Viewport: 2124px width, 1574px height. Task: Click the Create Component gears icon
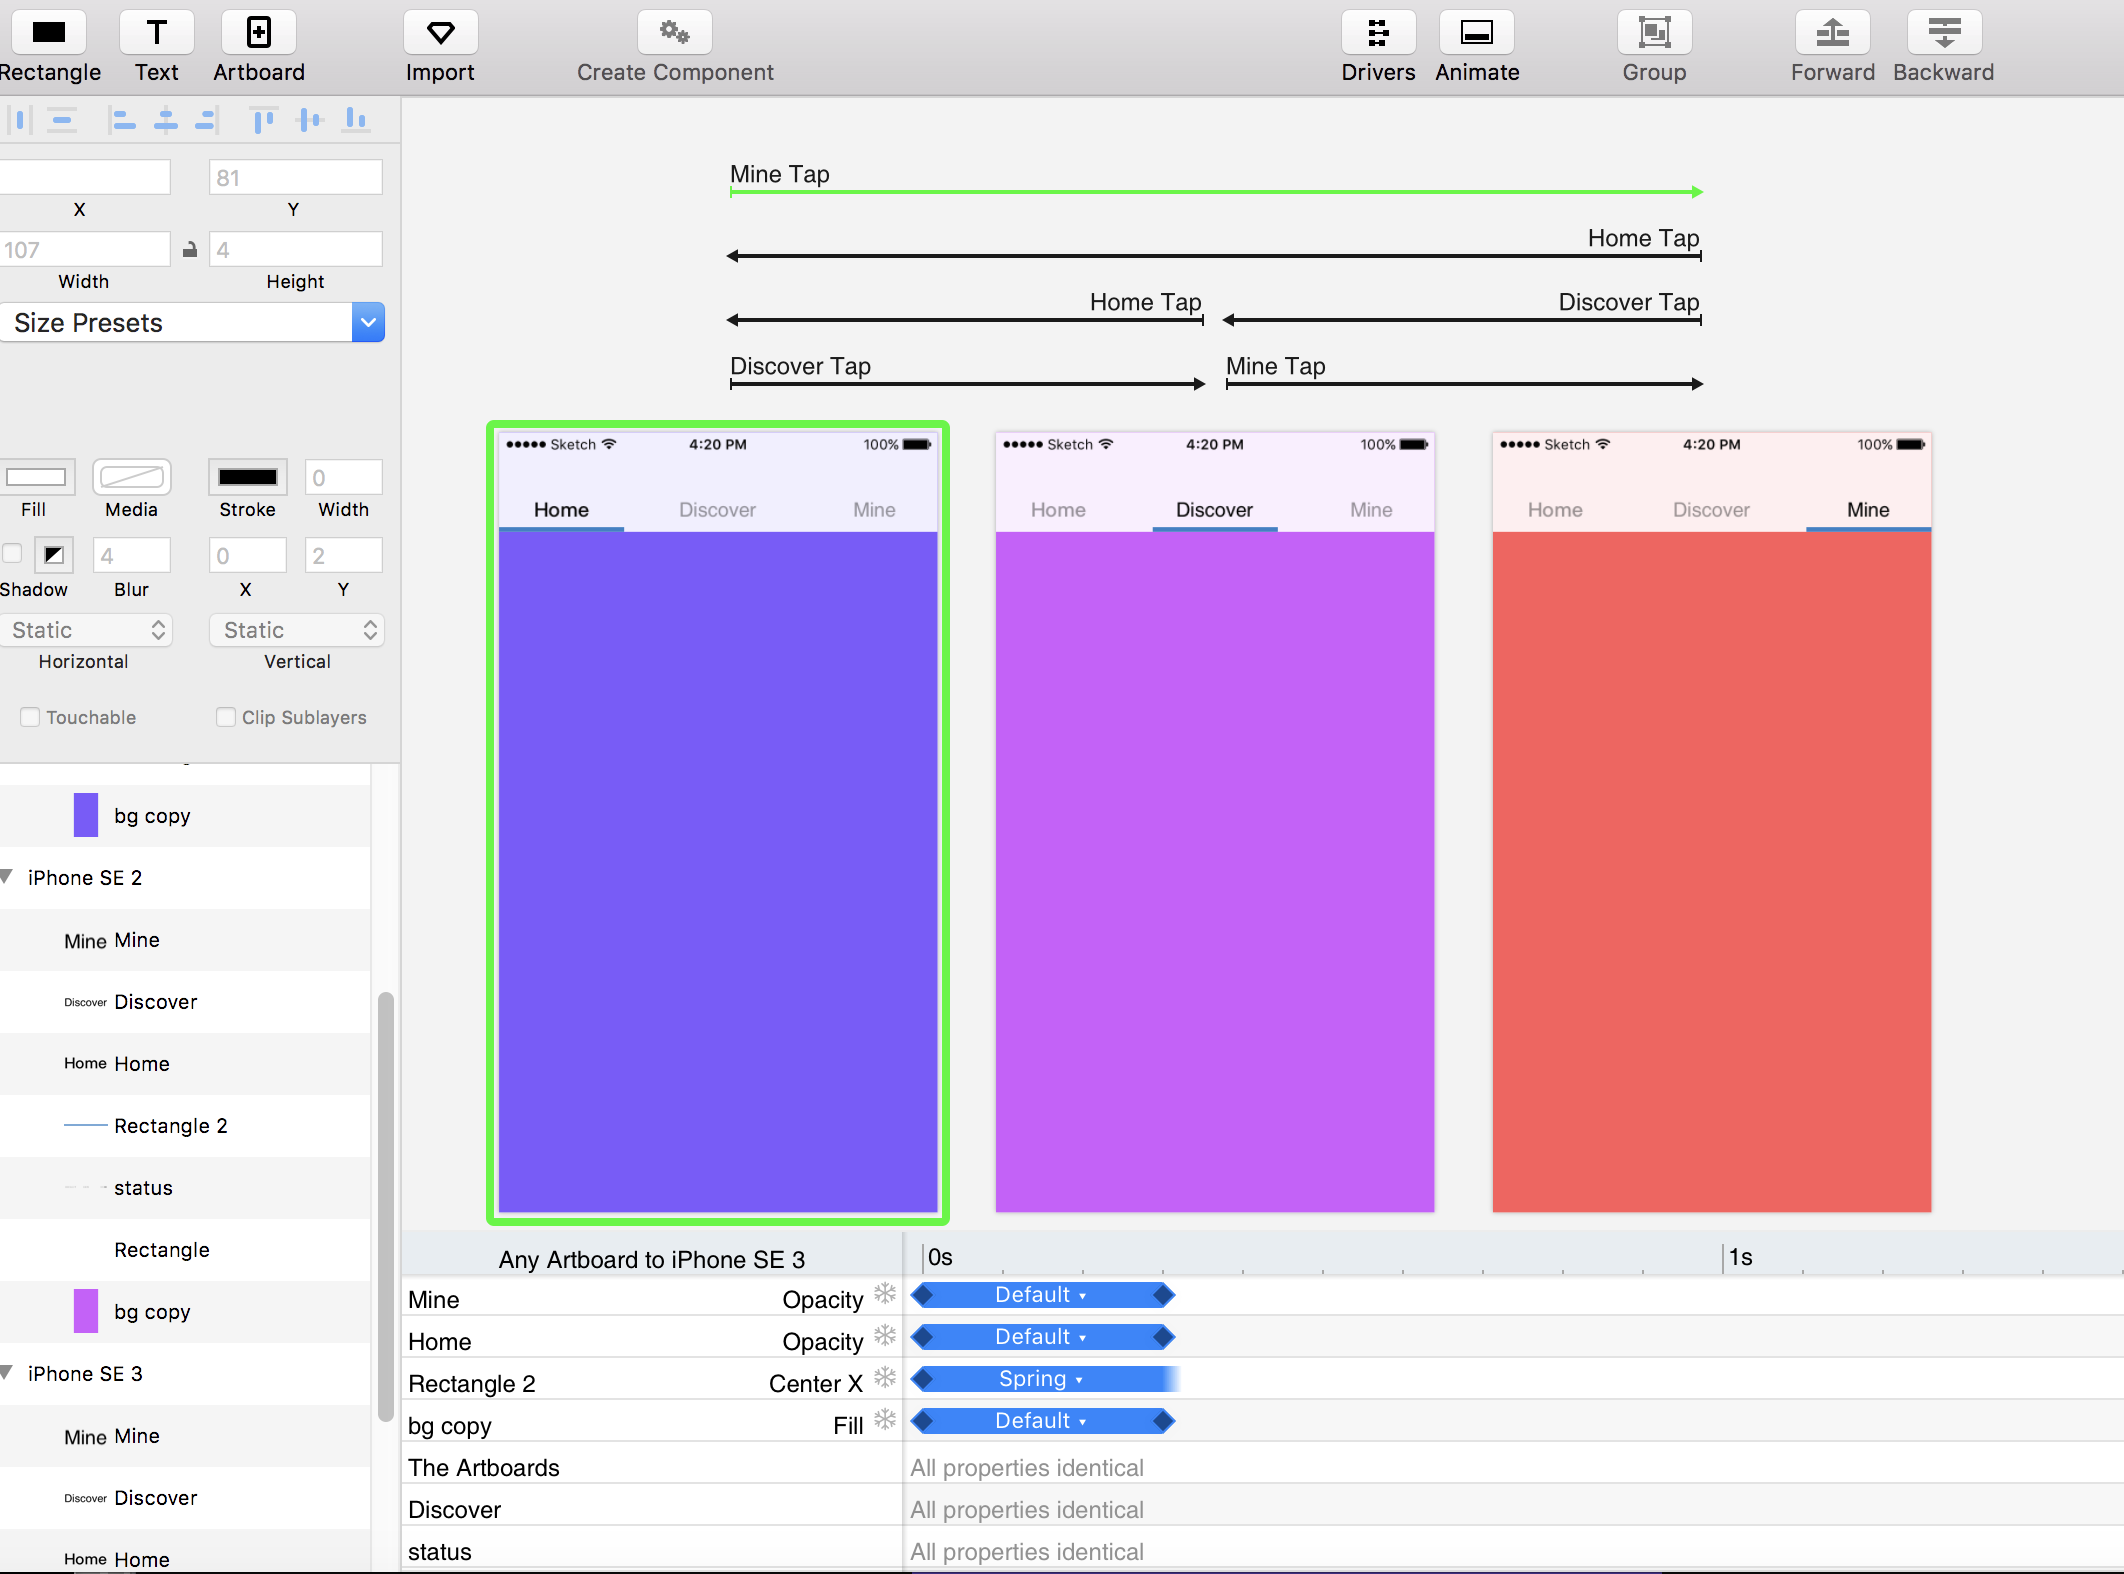675,33
